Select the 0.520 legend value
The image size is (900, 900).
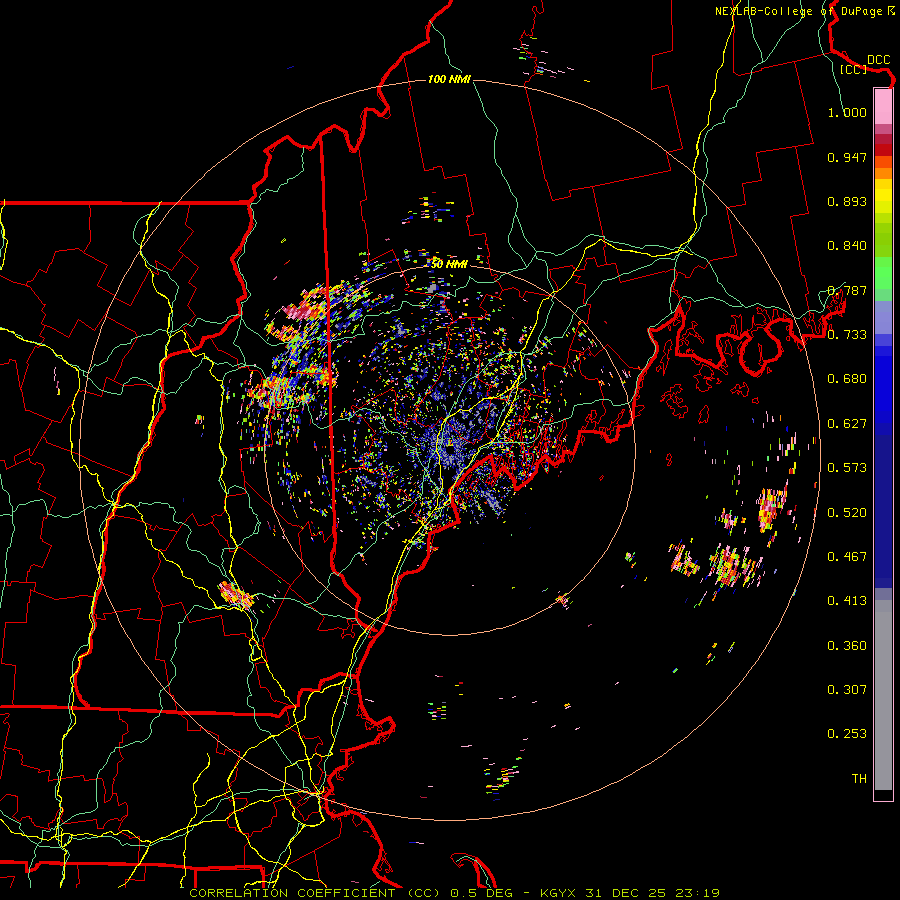click(847, 513)
